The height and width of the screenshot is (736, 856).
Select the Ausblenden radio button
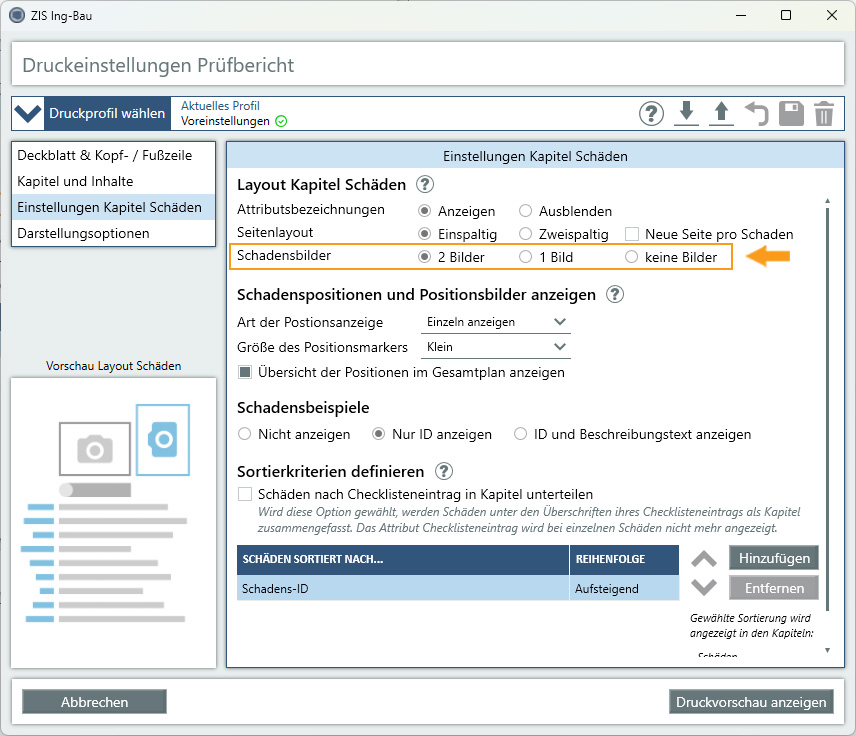coord(526,211)
